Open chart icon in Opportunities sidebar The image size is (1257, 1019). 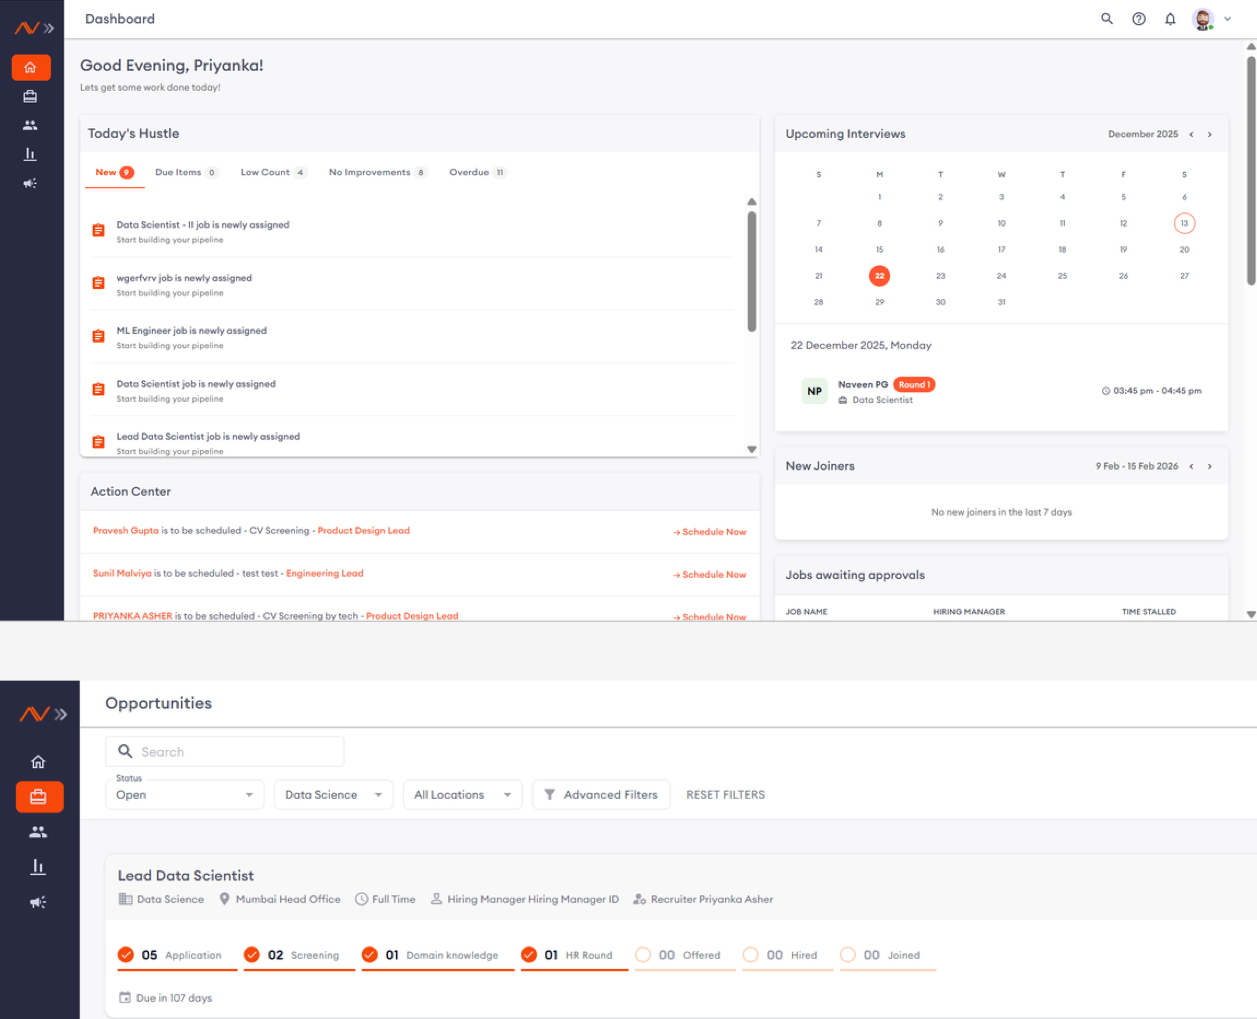39,867
